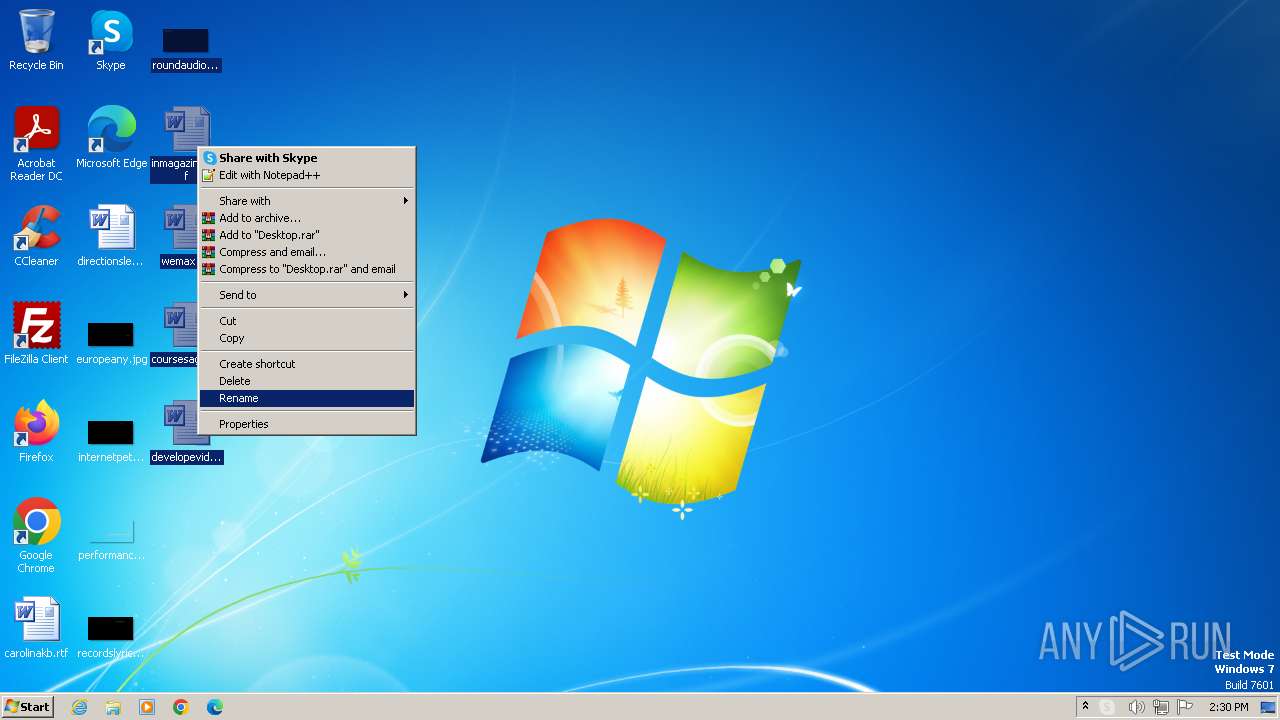The image size is (1280, 720).
Task: Select the roundaudio file icon
Action: point(186,49)
